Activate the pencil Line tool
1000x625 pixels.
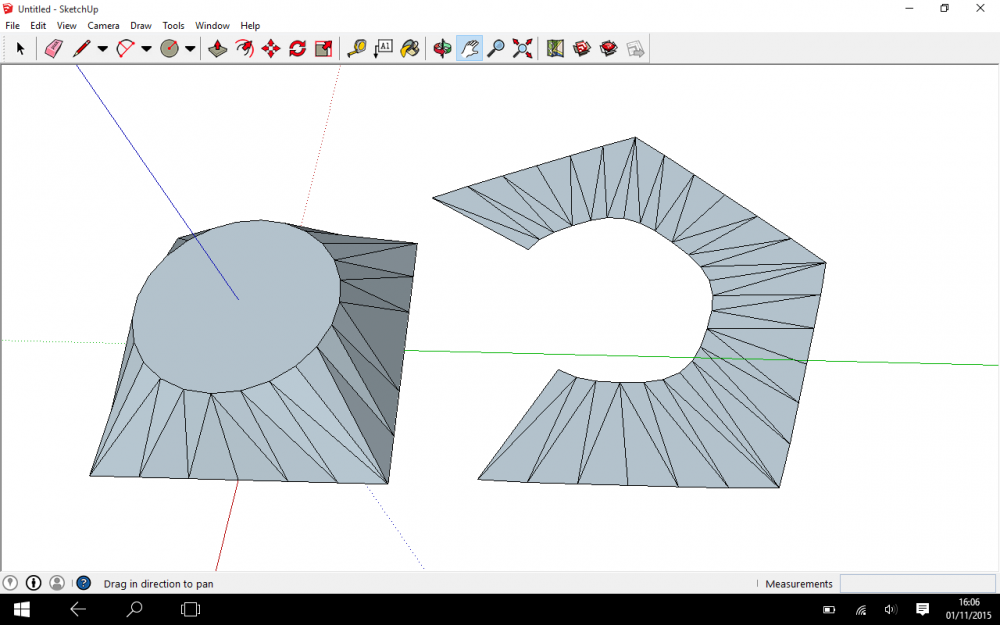(82, 48)
